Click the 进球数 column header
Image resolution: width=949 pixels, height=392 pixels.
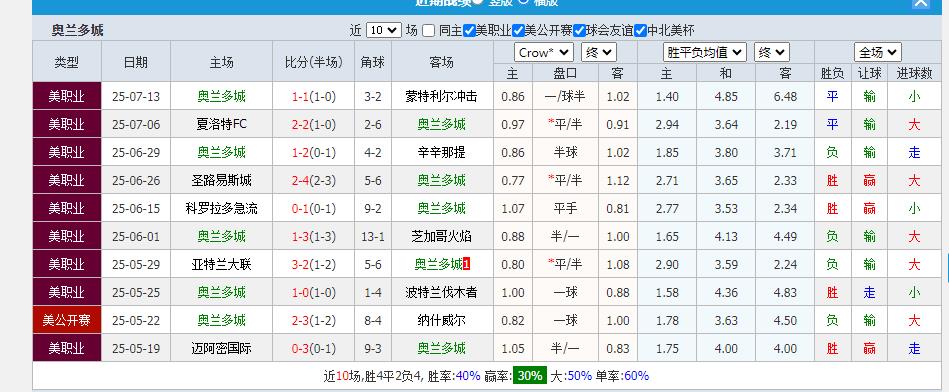point(914,73)
